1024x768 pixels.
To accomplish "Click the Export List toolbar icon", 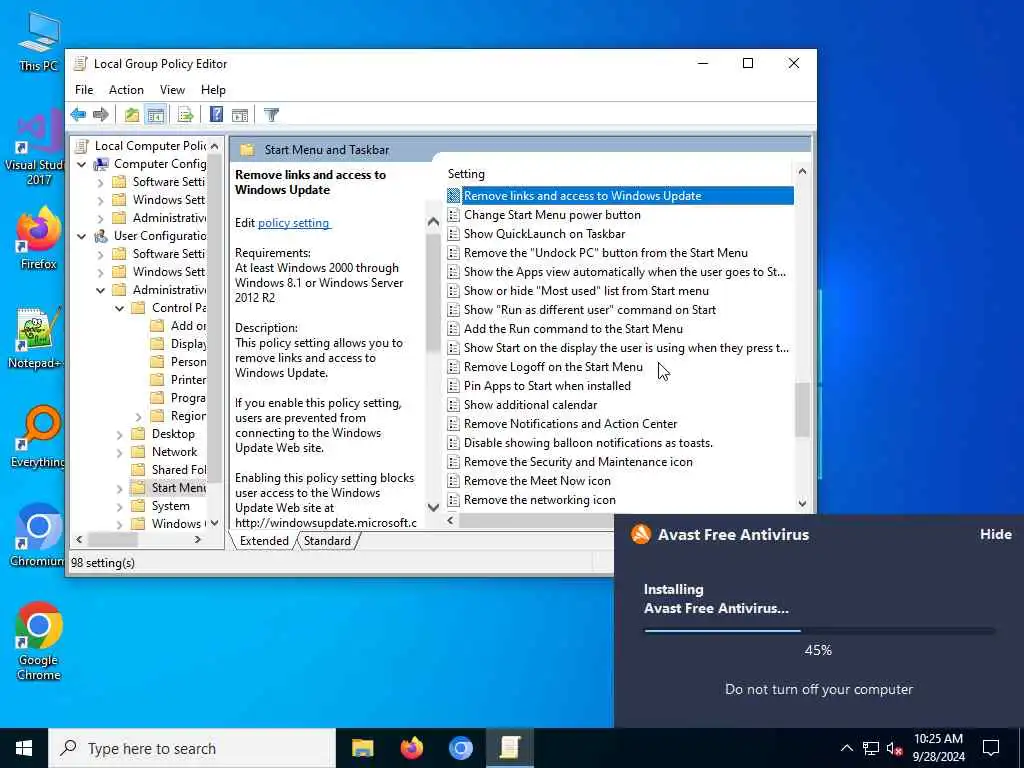I will (185, 115).
